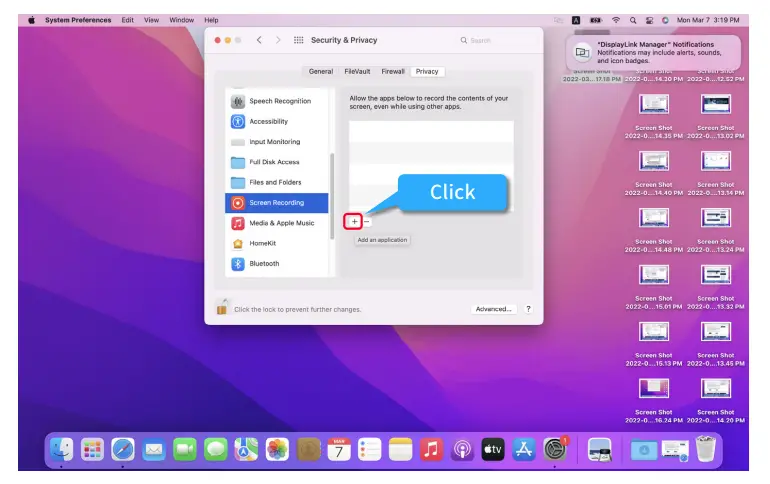The image size is (770, 484).
Task: Open Photos from the Dock
Action: (x=277, y=449)
